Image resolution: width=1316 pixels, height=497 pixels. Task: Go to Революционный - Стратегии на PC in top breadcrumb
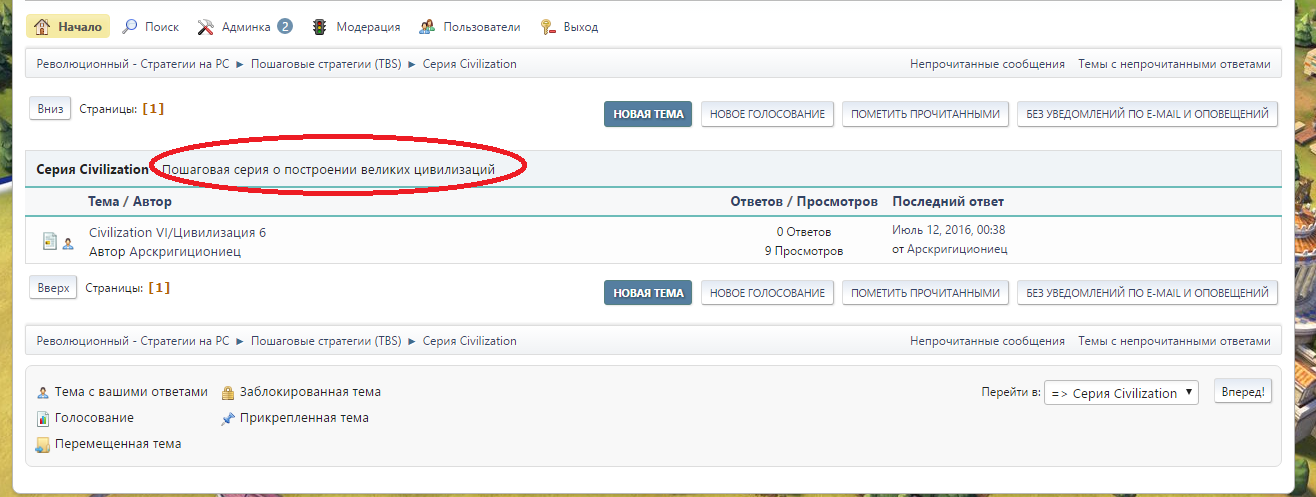coord(133,64)
